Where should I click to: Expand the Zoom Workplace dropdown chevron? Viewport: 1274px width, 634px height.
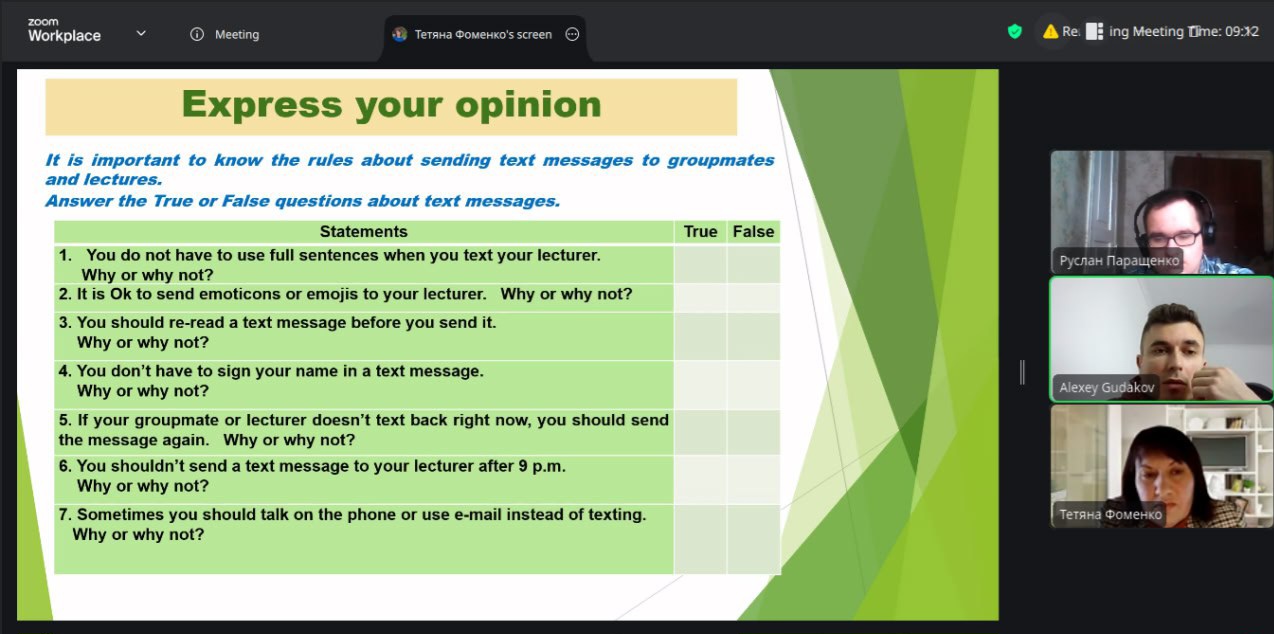(x=141, y=33)
